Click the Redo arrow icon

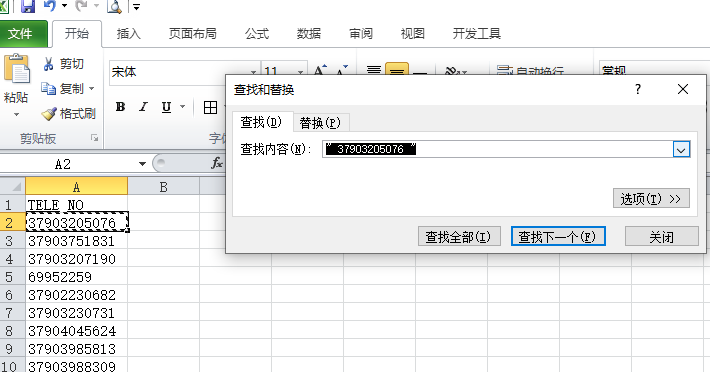(82, 5)
